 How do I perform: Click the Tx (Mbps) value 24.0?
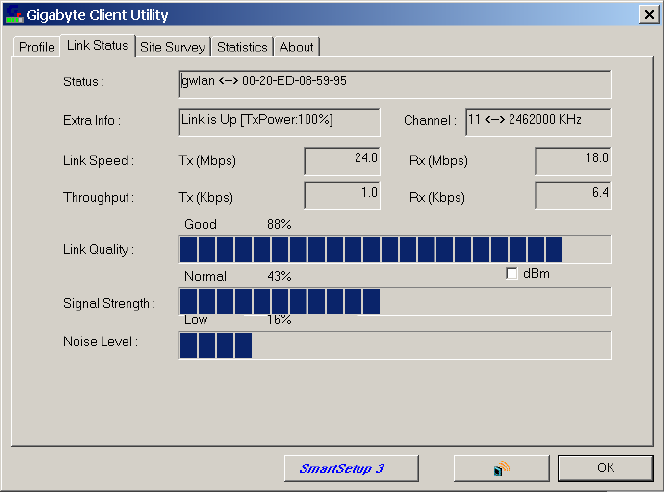(x=342, y=161)
